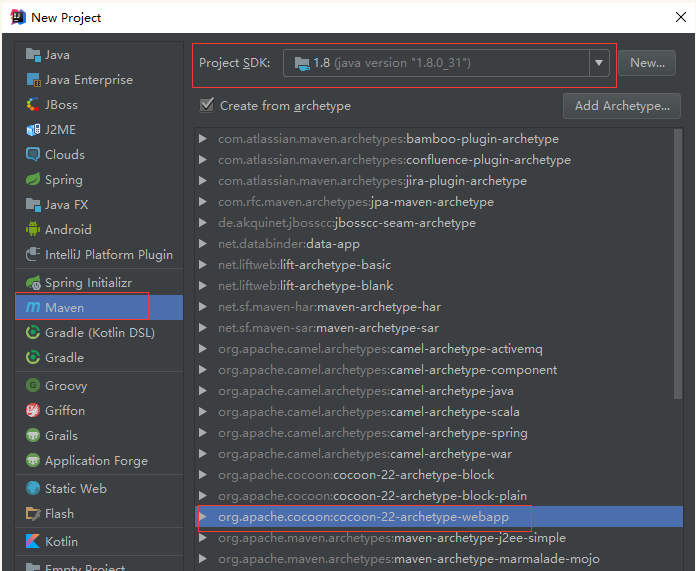
Task: Expand jira-plugin-archetype entry
Action: [203, 181]
